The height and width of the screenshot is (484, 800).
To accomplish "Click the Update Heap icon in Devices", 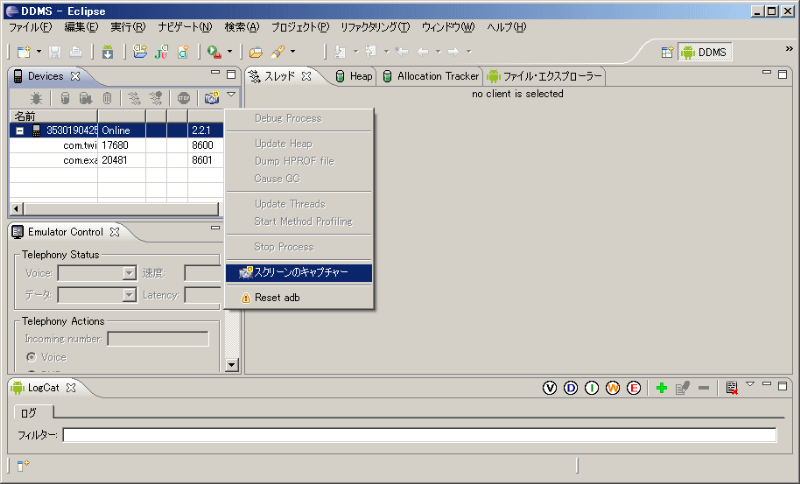I will pyautogui.click(x=65, y=98).
